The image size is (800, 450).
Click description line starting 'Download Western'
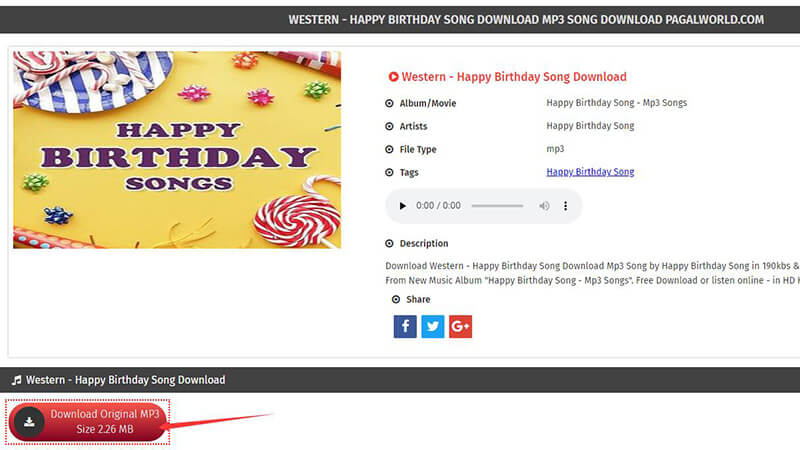click(x=592, y=266)
